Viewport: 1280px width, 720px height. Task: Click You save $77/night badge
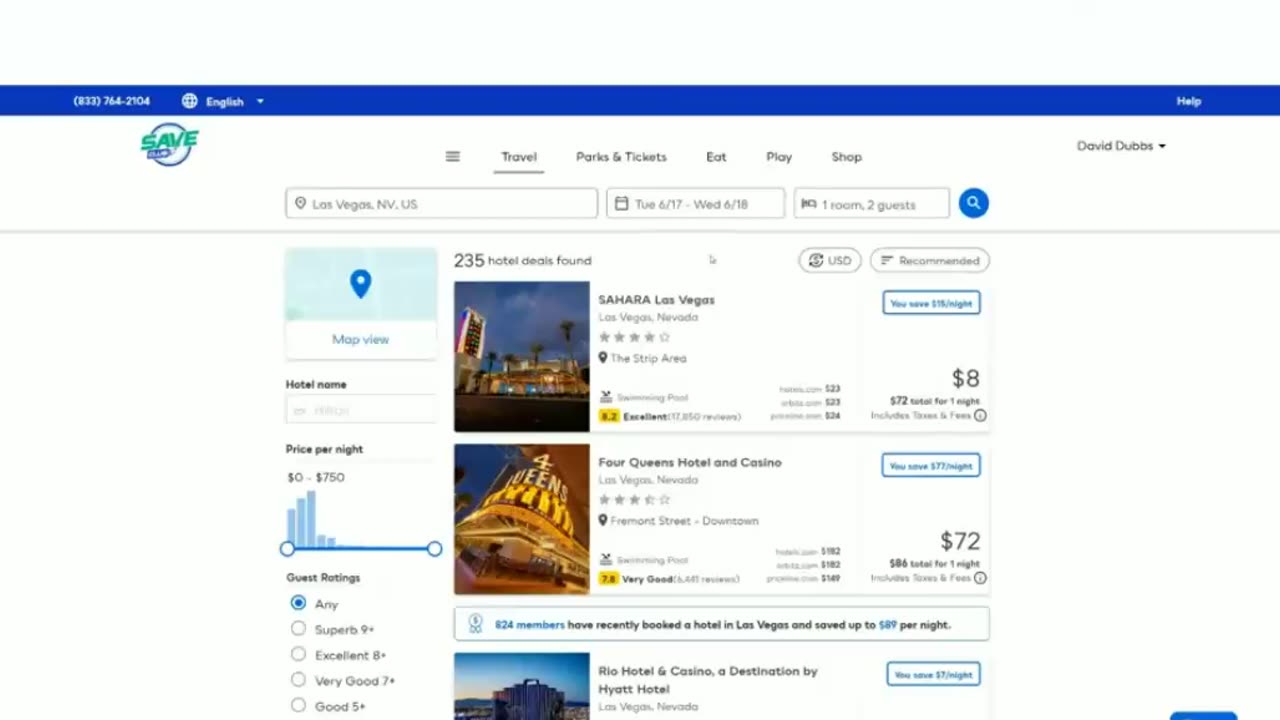coord(931,466)
